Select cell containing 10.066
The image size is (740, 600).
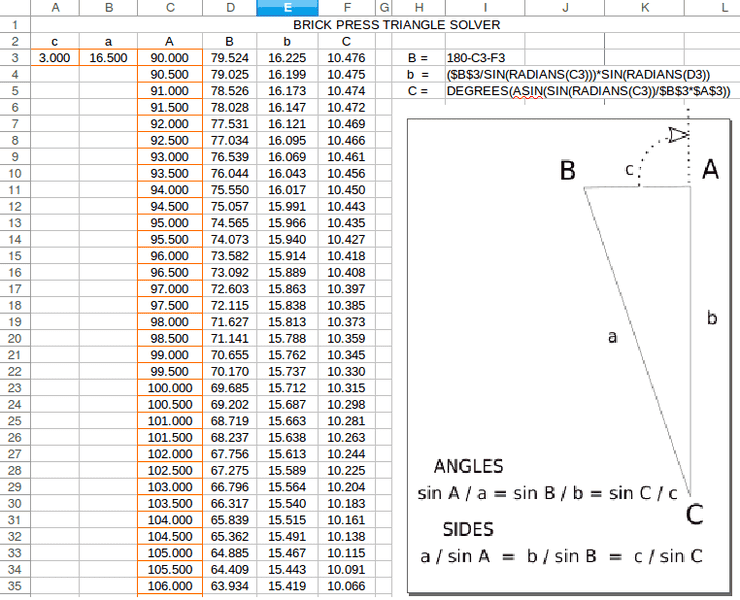point(347,586)
